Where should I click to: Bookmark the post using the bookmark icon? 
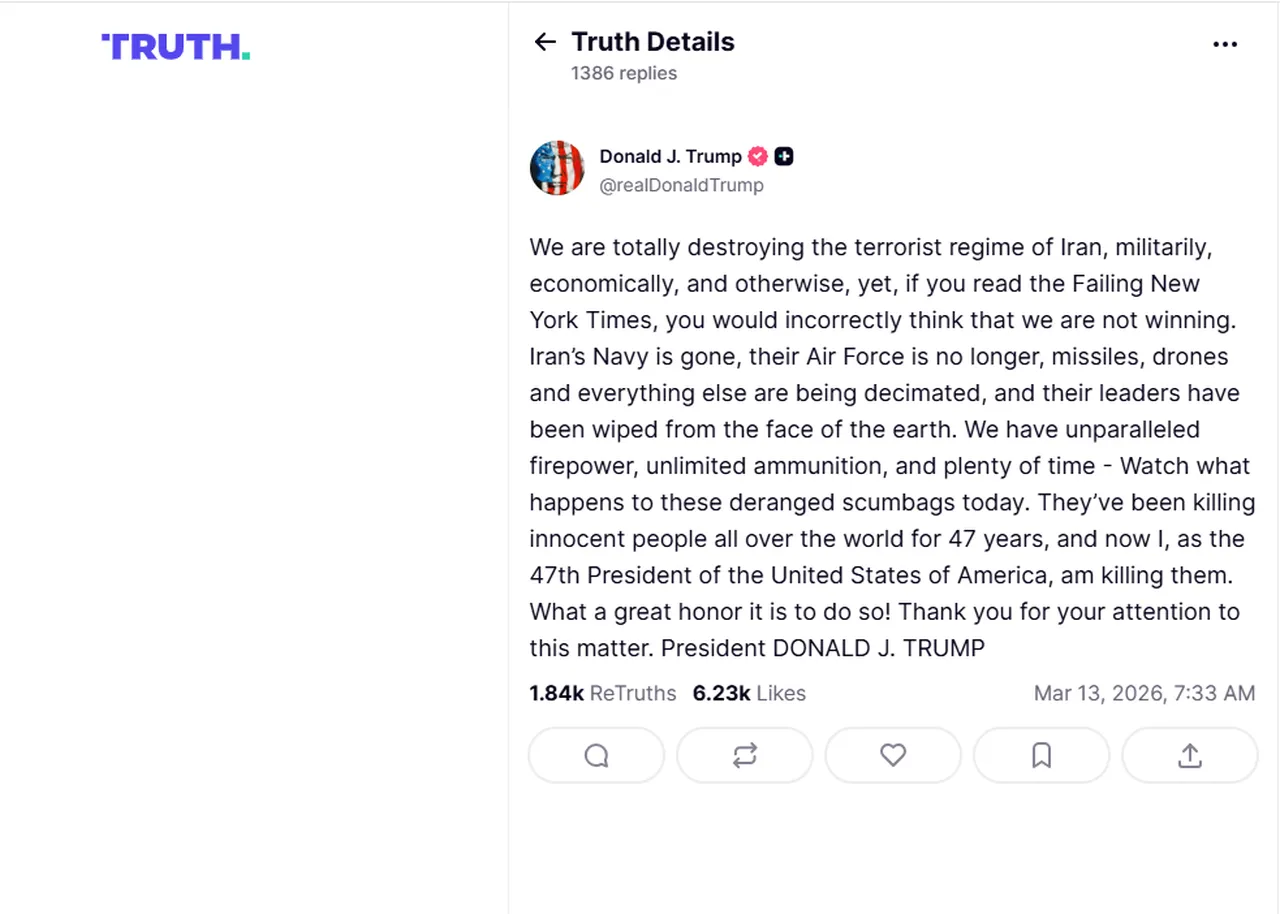coord(1041,755)
